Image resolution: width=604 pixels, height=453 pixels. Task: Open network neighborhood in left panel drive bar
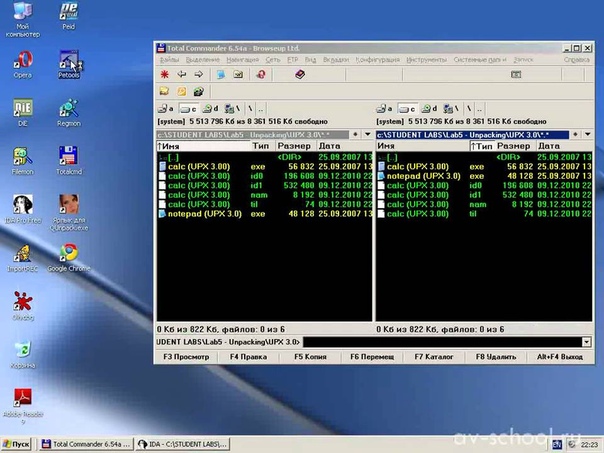pyautogui.click(x=232, y=109)
